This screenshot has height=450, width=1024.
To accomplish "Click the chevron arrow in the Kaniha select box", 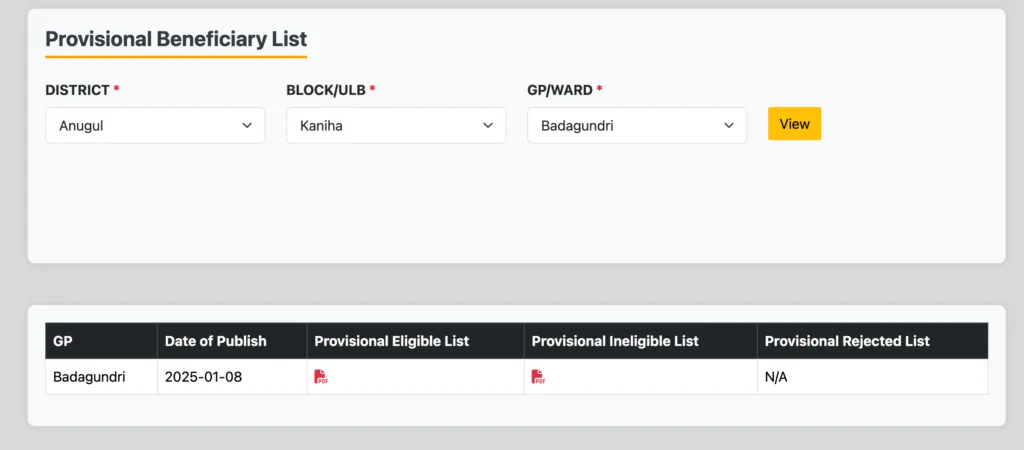I will tap(488, 126).
